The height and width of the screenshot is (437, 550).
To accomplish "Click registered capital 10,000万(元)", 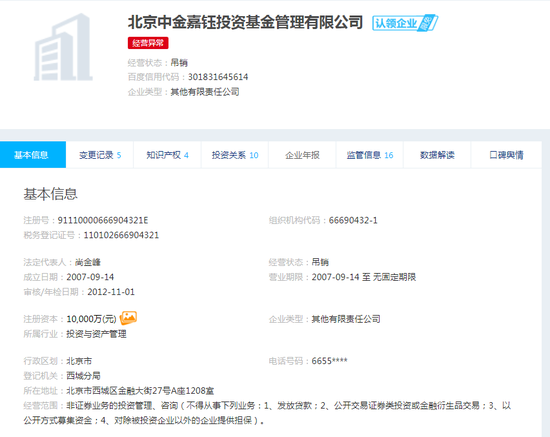I will 91,319.
